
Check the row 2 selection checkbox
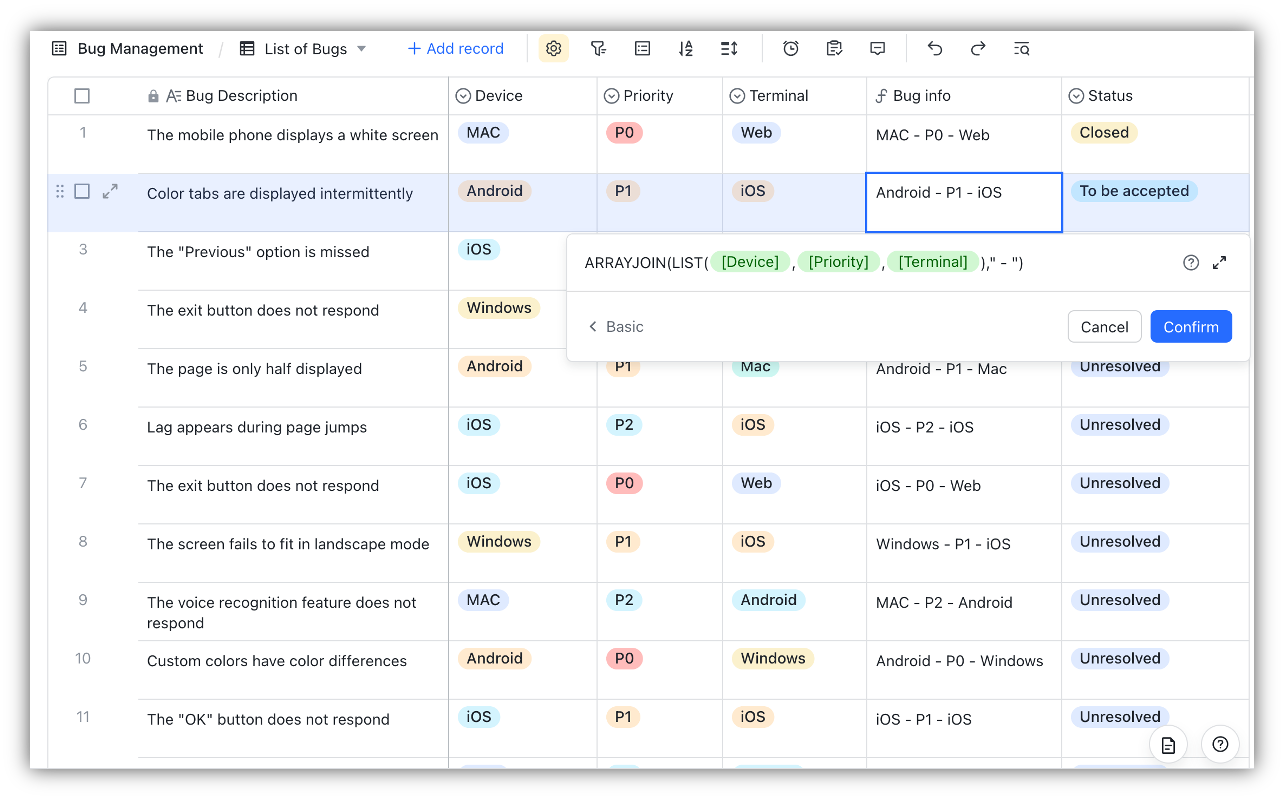[82, 191]
